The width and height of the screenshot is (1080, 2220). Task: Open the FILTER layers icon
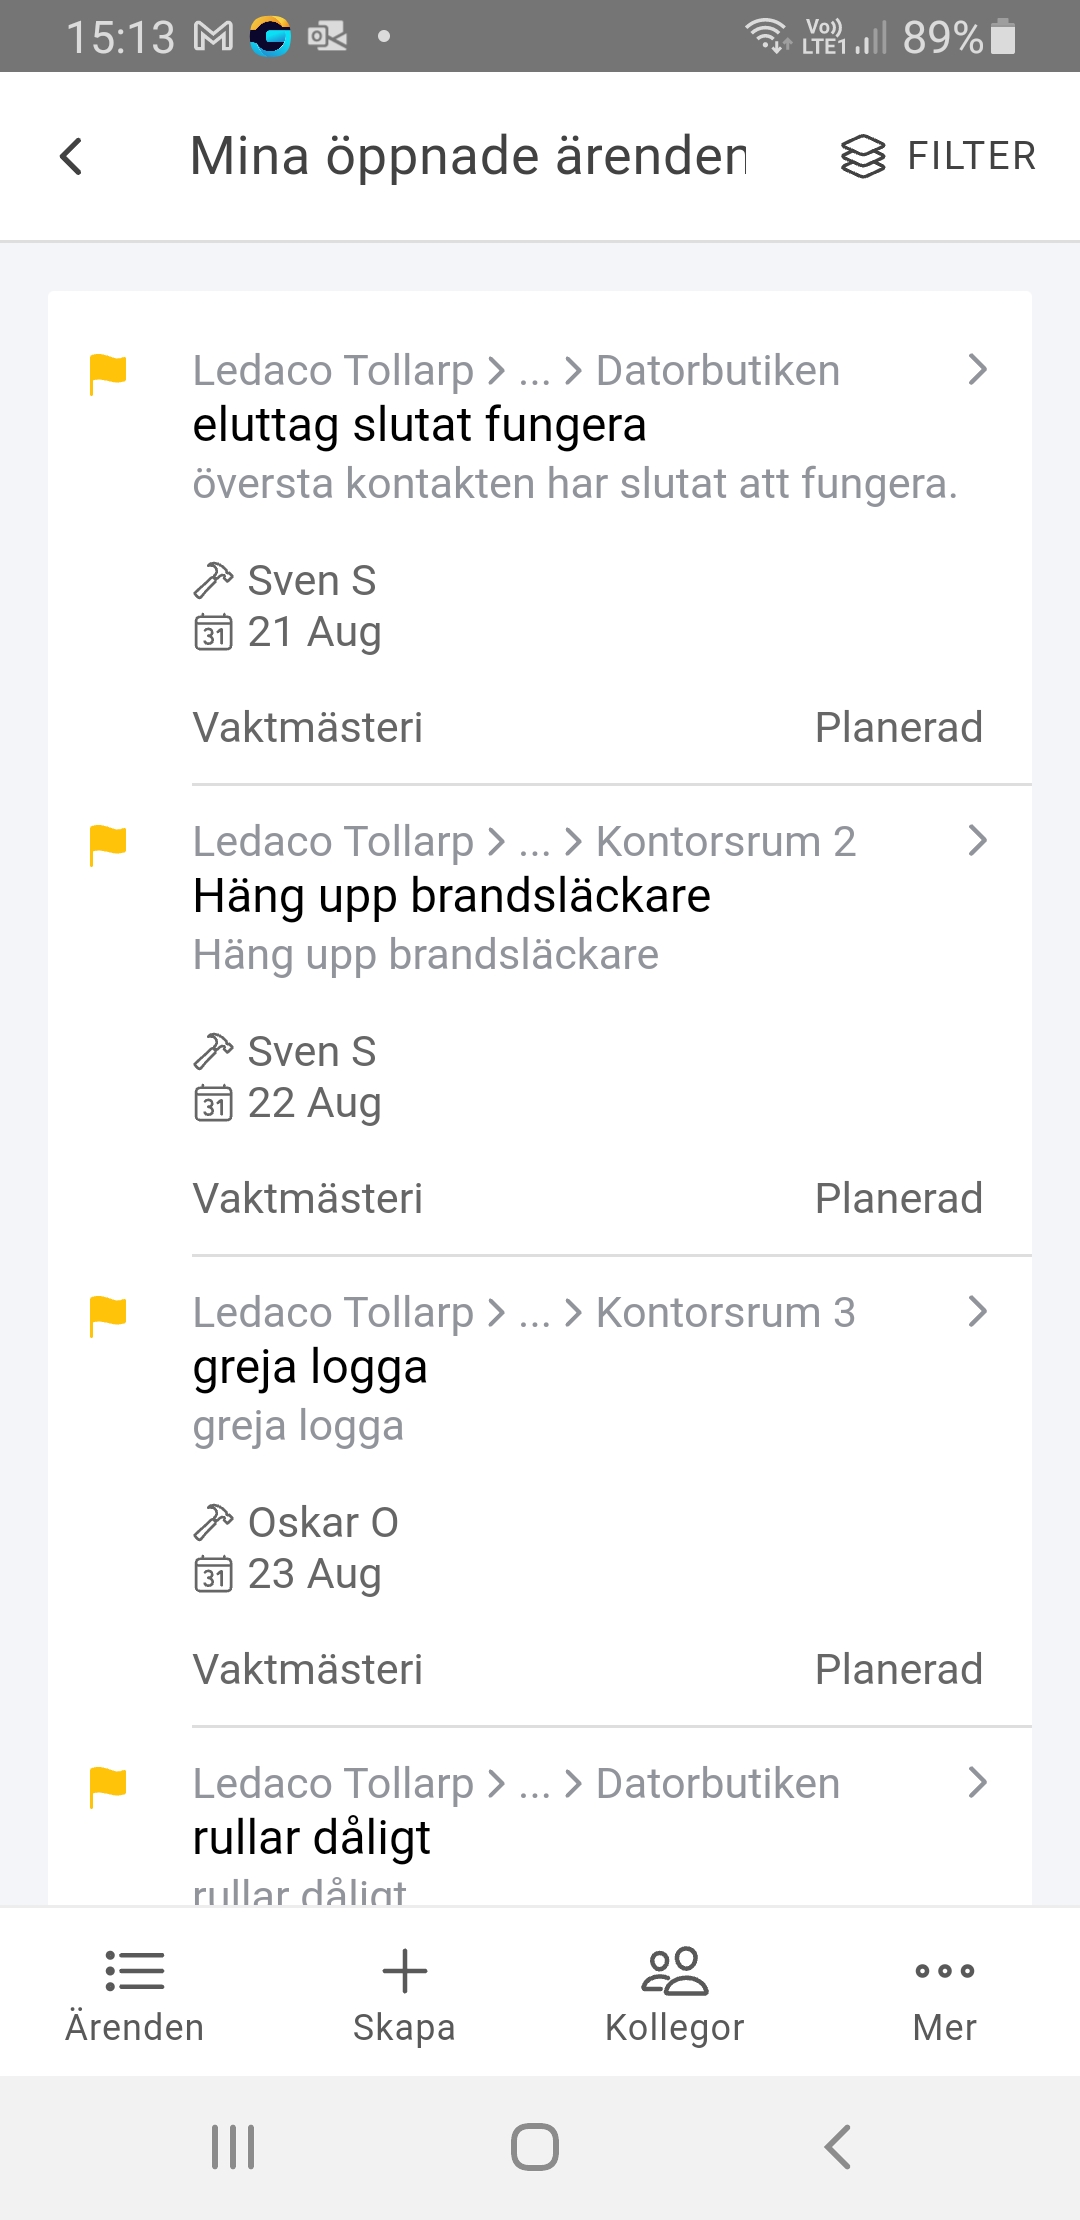862,157
